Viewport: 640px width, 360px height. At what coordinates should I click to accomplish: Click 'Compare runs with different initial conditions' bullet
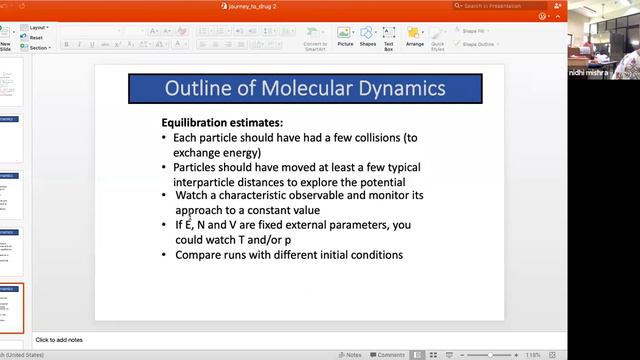point(289,255)
